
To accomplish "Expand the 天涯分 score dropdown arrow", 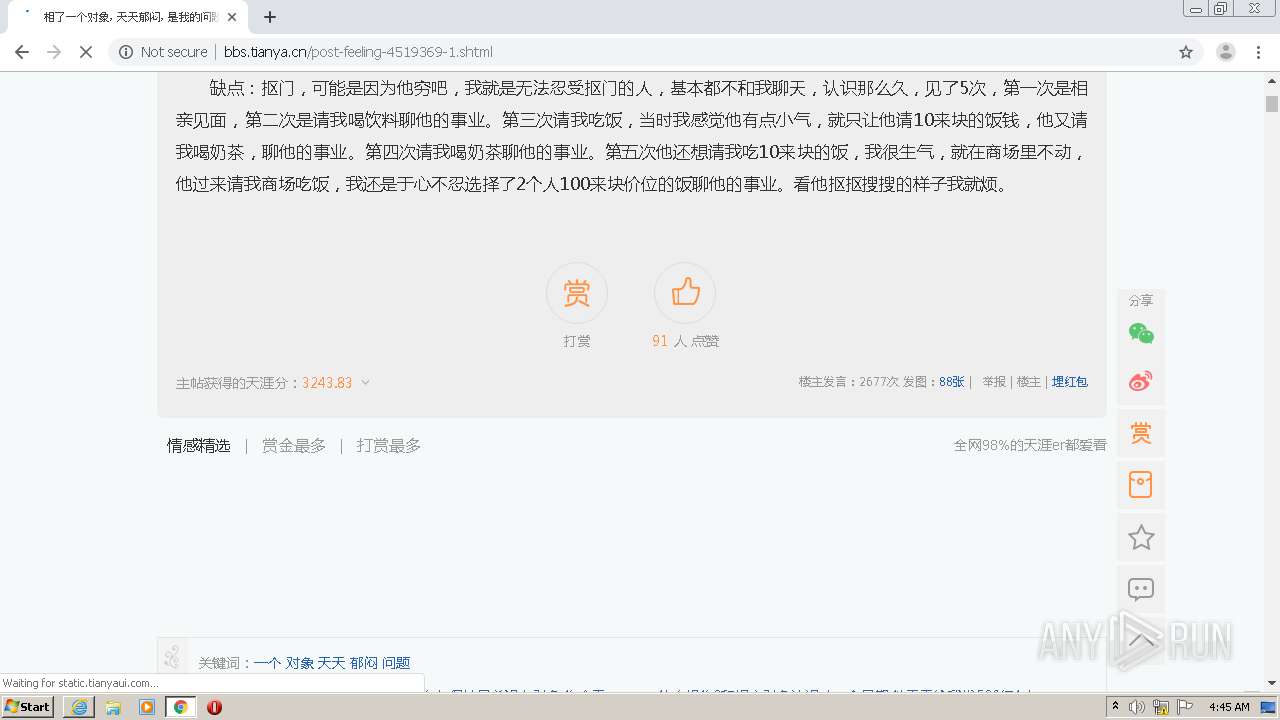I will tap(365, 383).
